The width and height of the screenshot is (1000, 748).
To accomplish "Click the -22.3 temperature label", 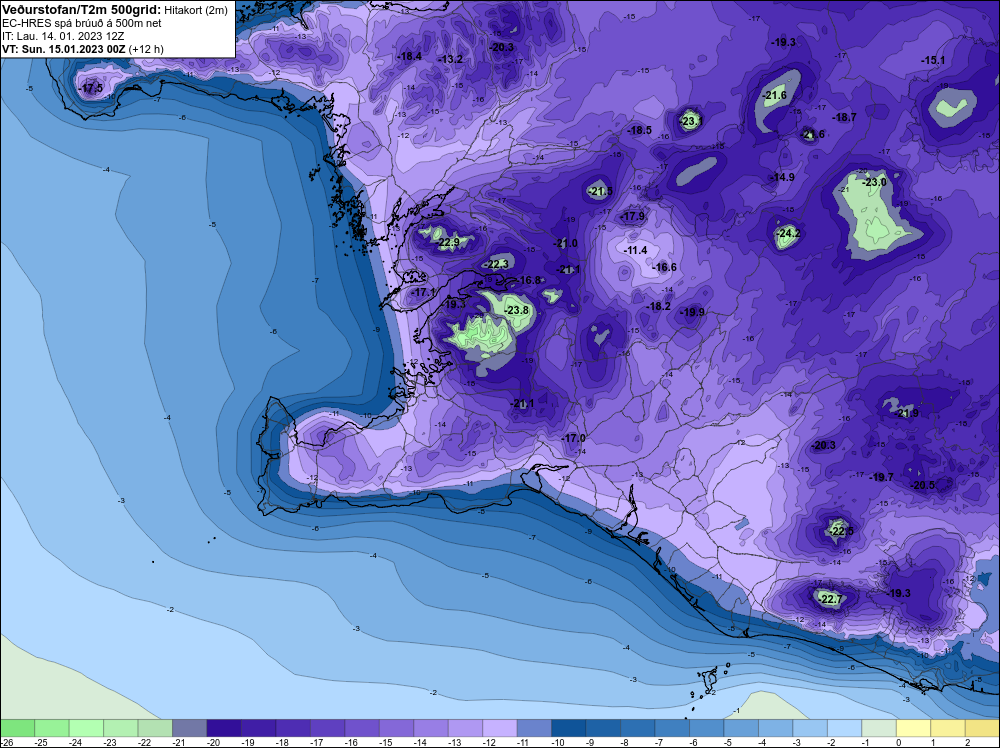I will point(497,264).
